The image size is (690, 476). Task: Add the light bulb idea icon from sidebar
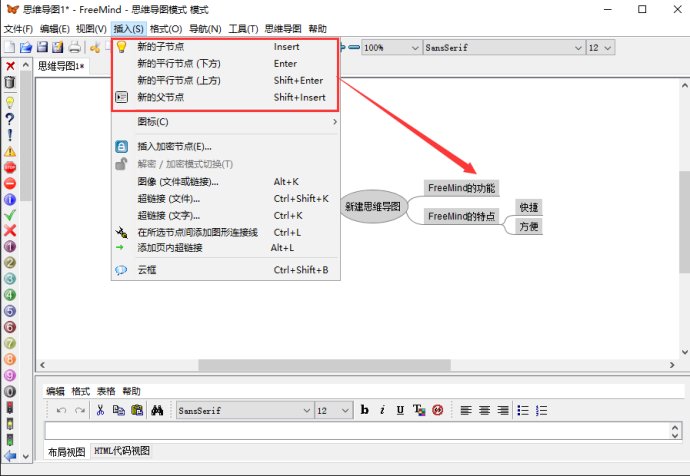click(x=10, y=103)
